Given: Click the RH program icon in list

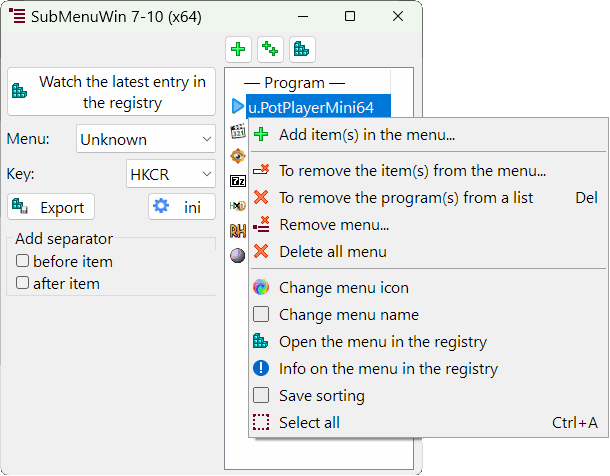Looking at the screenshot, I should coord(237,231).
